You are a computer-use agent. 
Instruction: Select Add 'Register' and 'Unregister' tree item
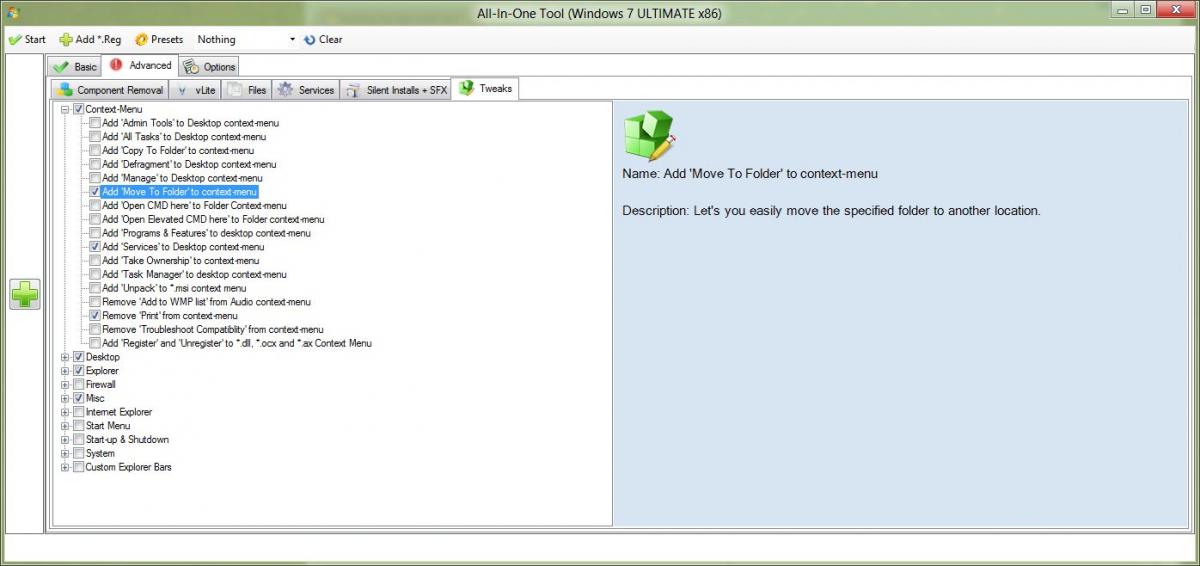tap(237, 343)
